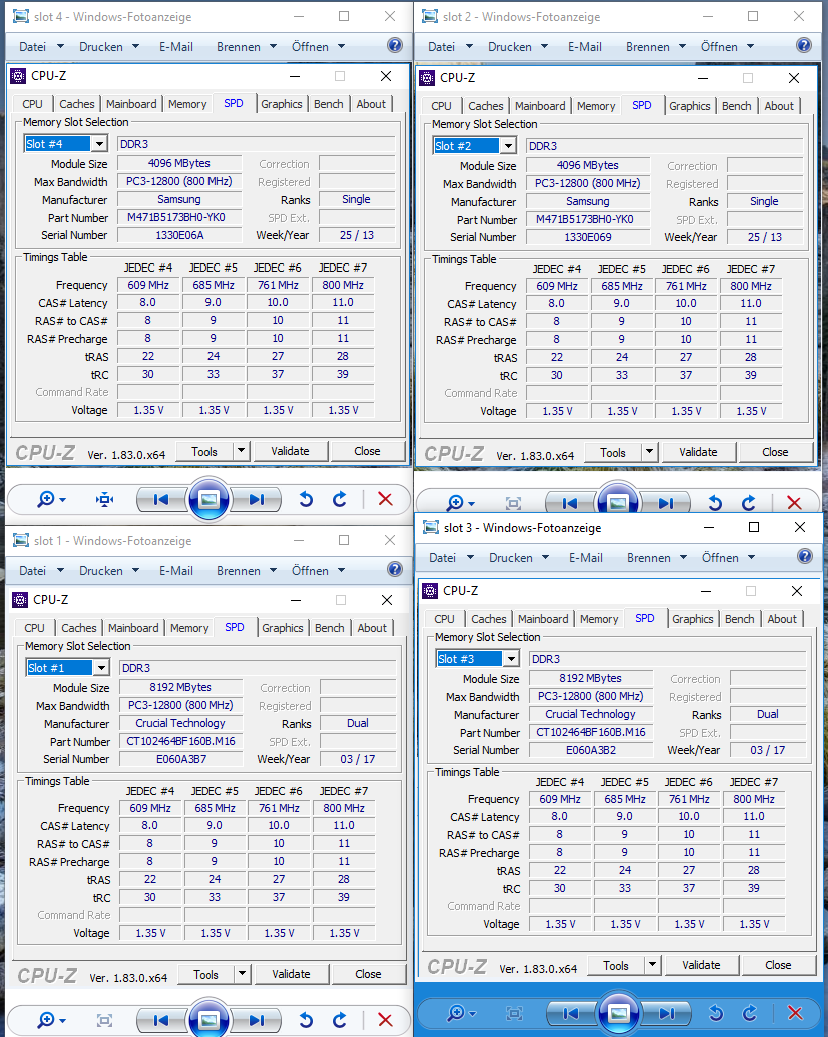Rotate clockwise in slot 3 window
The width and height of the screenshot is (828, 1037).
click(x=750, y=1013)
